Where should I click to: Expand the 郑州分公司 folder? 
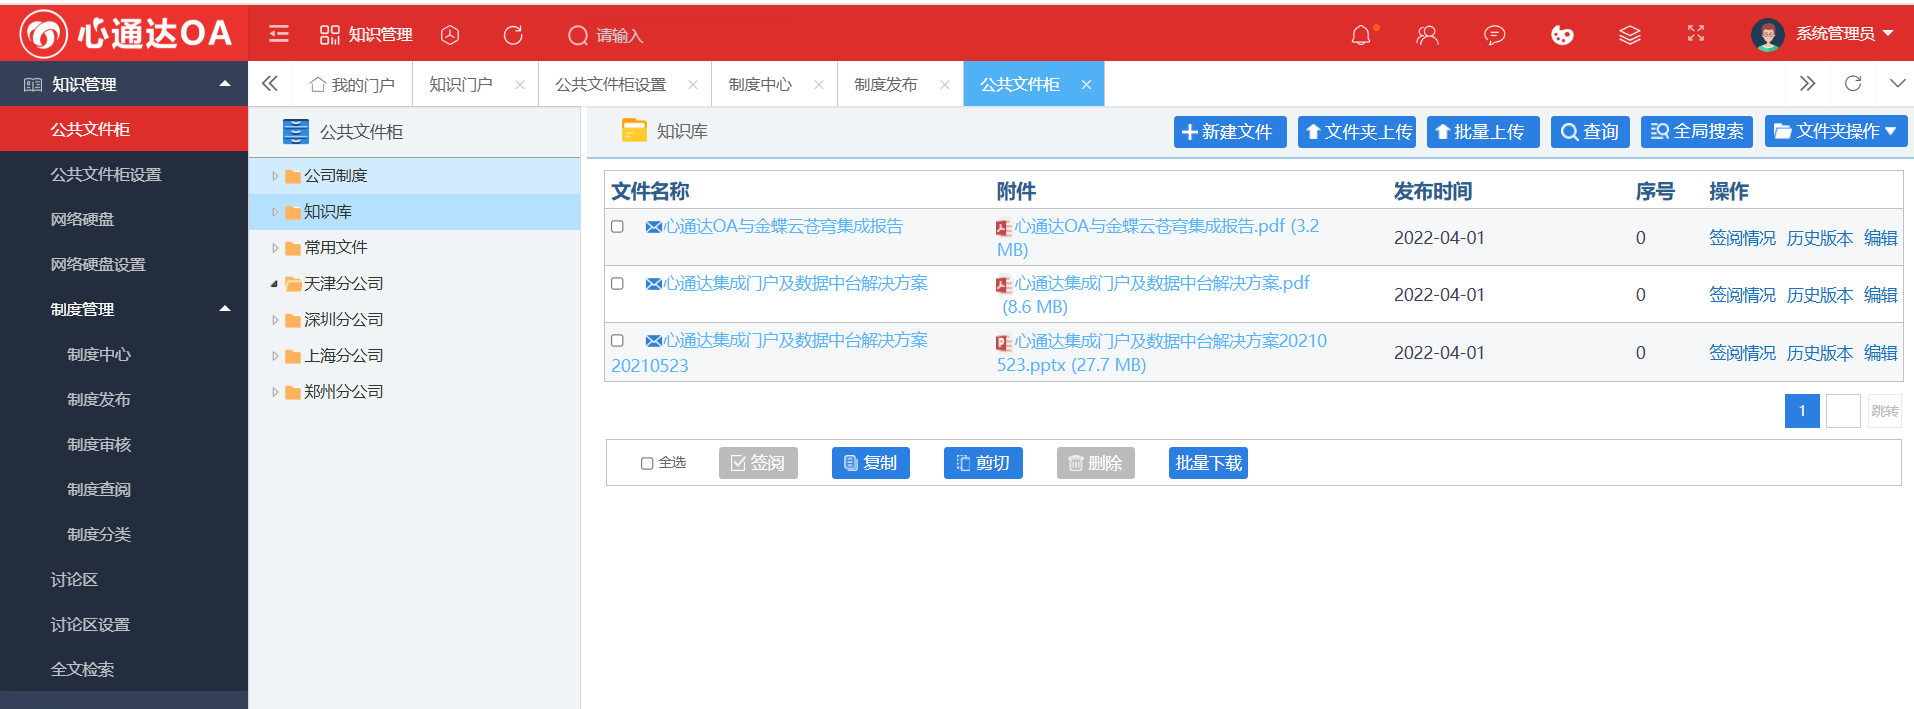click(x=275, y=392)
